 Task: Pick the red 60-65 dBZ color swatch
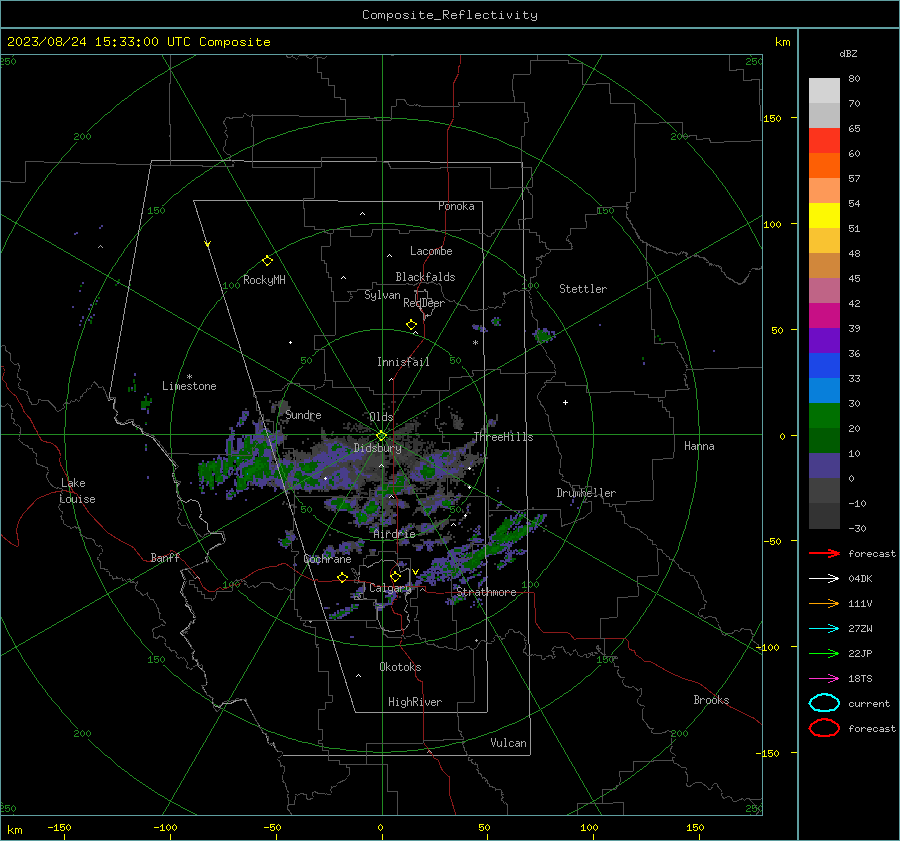[x=824, y=141]
